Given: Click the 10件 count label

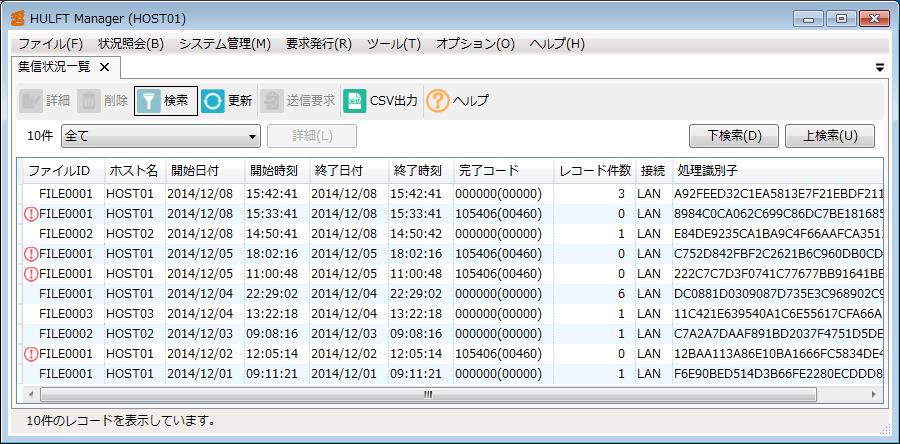Looking at the screenshot, I should coord(40,137).
